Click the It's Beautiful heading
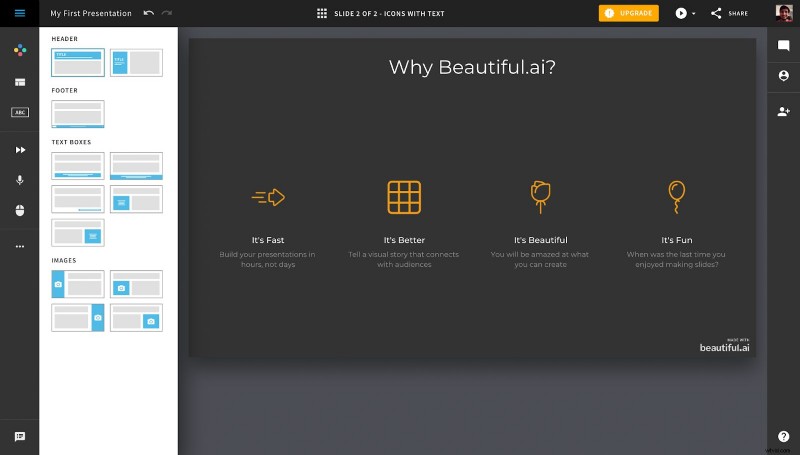800x455 pixels. click(x=540, y=240)
